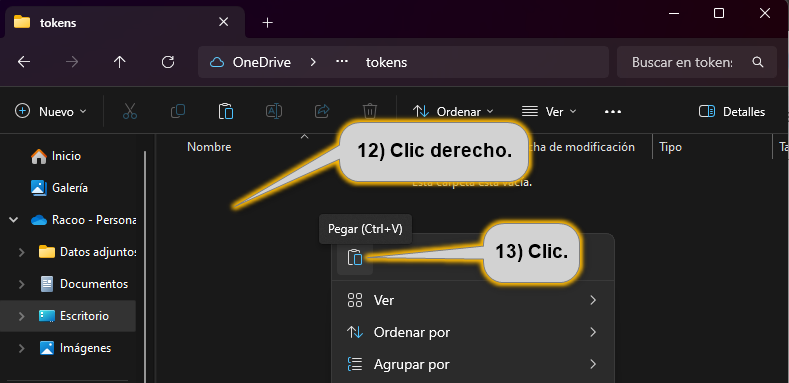789x383 pixels.
Task: Expand the Escritorio folder
Action: click(x=22, y=316)
